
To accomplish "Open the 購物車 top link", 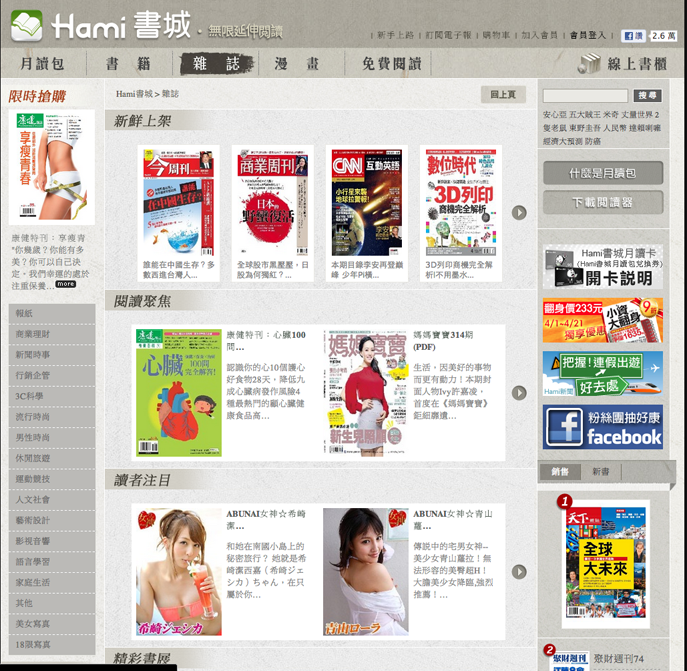I will [496, 35].
